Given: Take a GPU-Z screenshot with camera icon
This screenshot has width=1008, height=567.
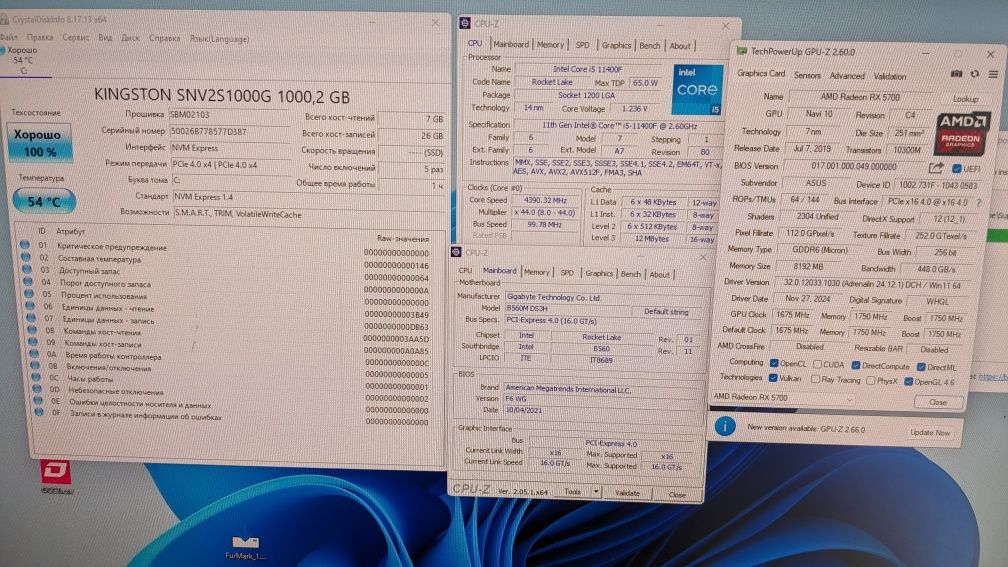Looking at the screenshot, I should pyautogui.click(x=957, y=74).
